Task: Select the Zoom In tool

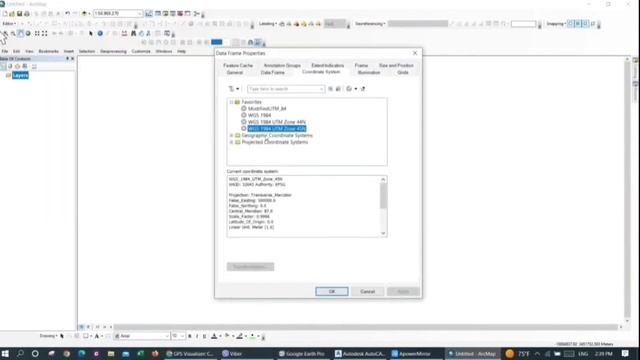Action: (6, 33)
